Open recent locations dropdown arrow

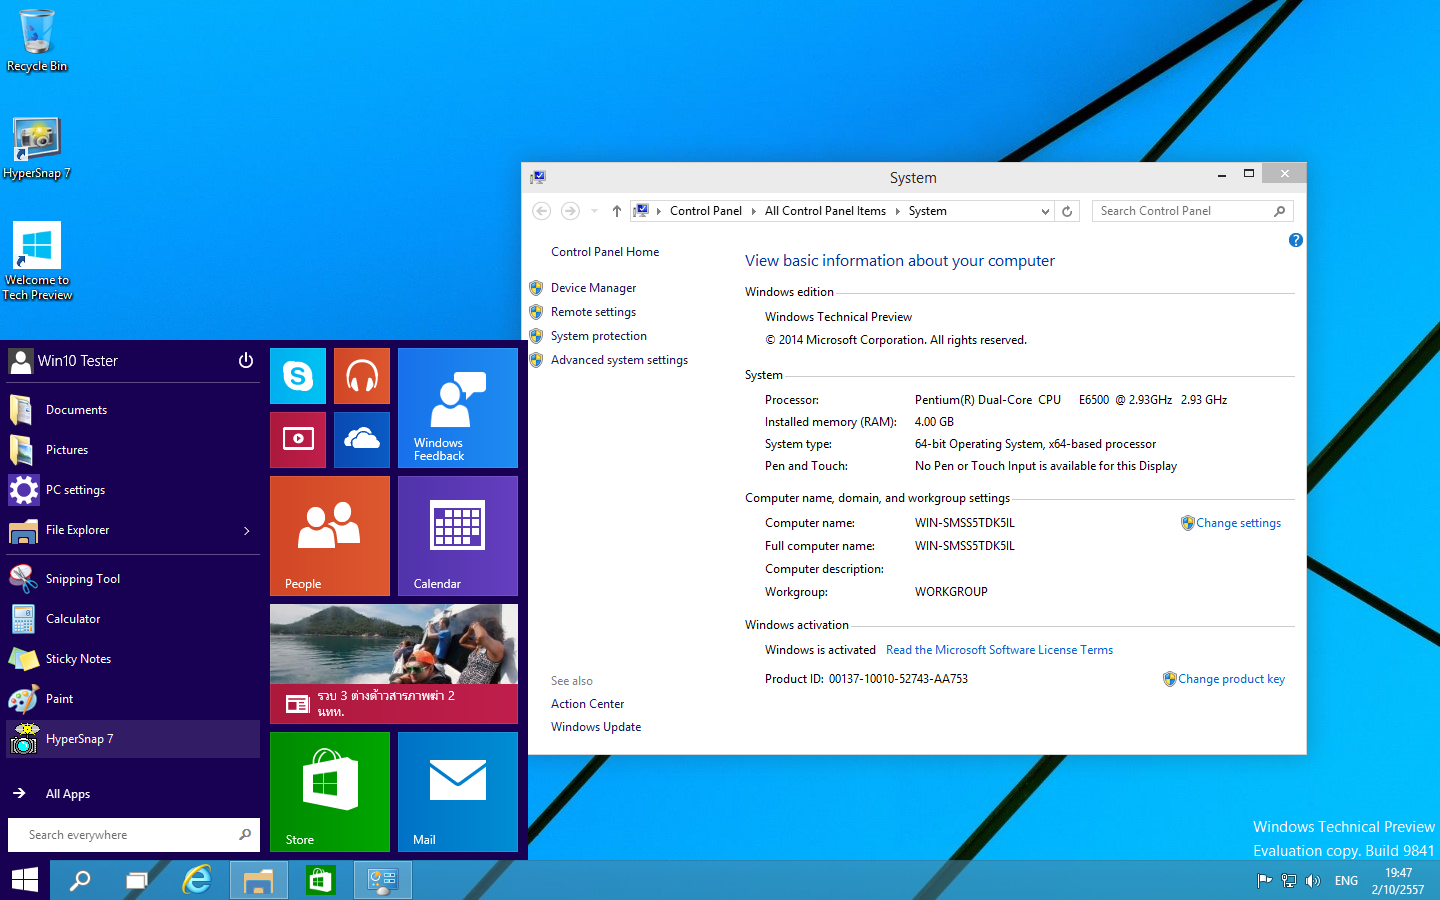click(x=594, y=211)
